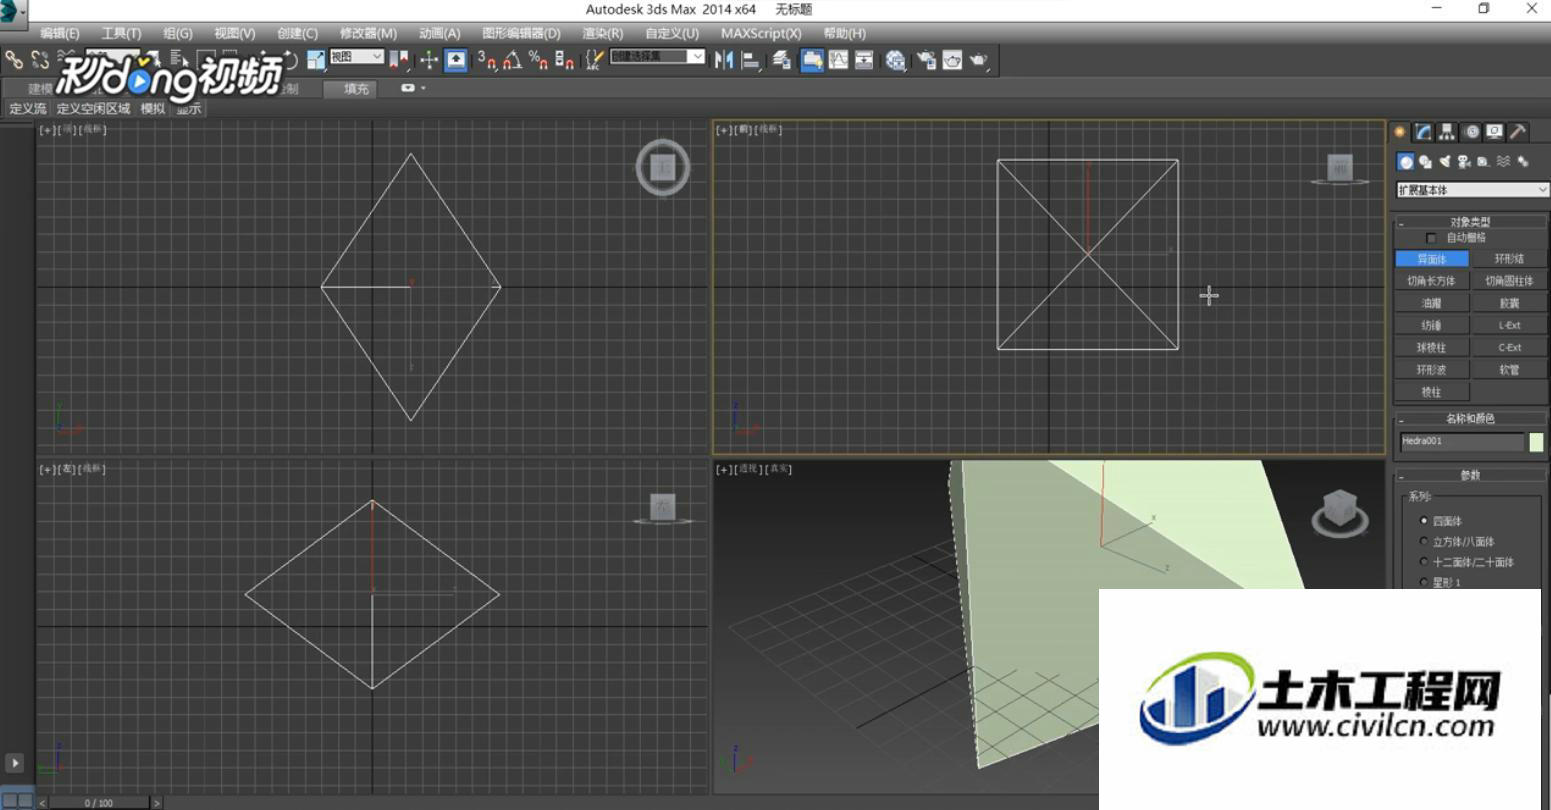Image resolution: width=1551 pixels, height=810 pixels.
Task: Click the perspective viewport ViewCube
Action: (1339, 511)
